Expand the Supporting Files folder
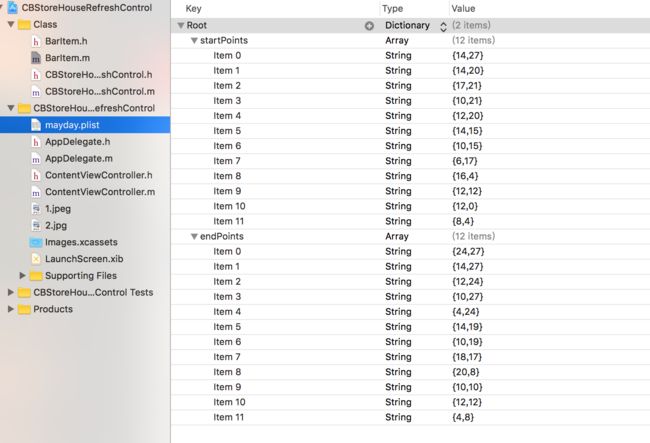The height and width of the screenshot is (443, 650). (22, 276)
